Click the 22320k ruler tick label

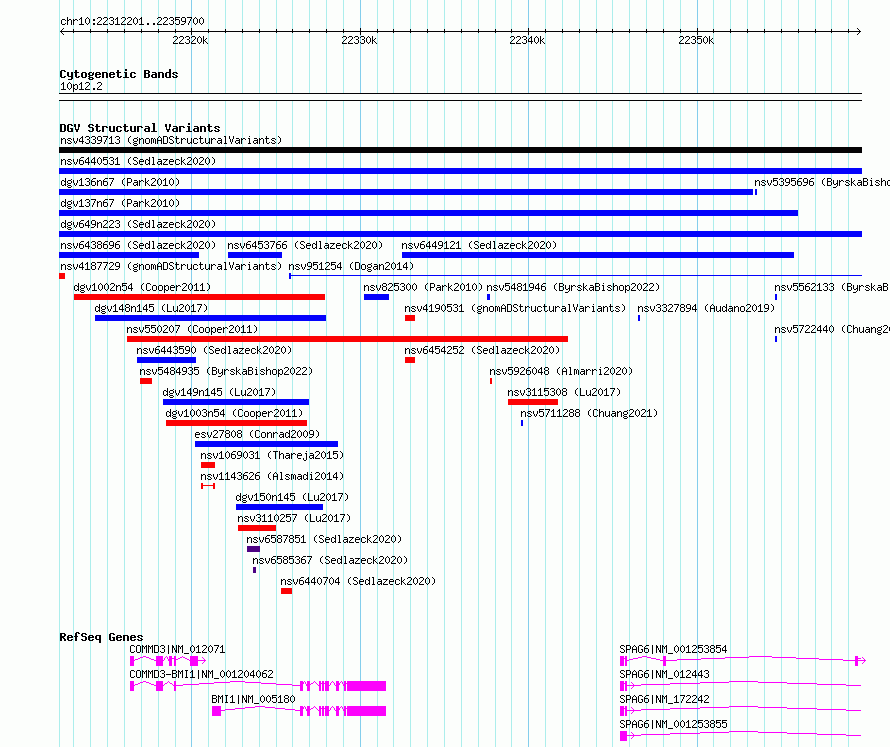[x=190, y=40]
